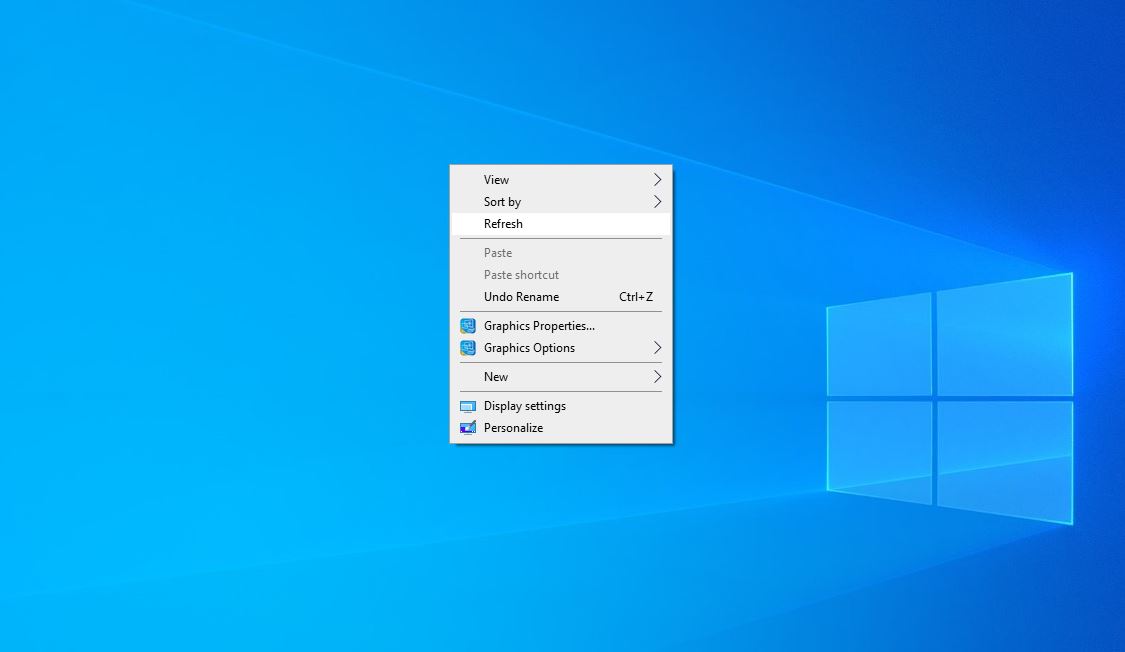Open Display settings
Image resolution: width=1125 pixels, height=652 pixels.
point(561,406)
